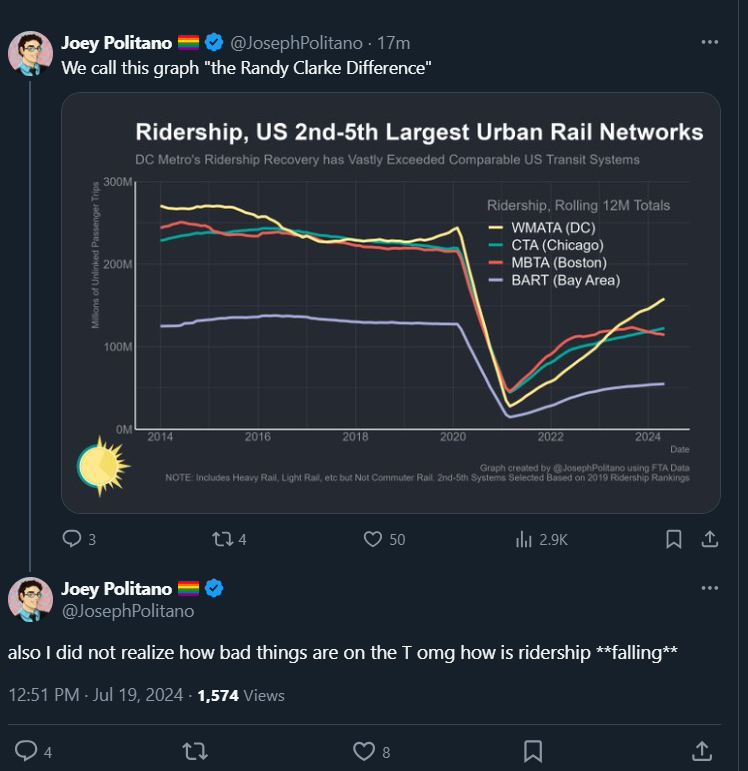The height and width of the screenshot is (771, 748).
Task: Bookmark the ridership graph tweet
Action: [674, 539]
